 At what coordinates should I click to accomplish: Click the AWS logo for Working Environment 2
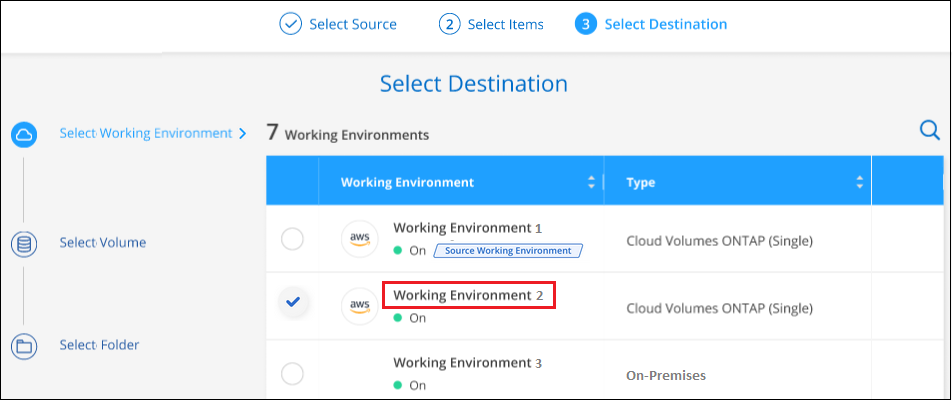(x=360, y=305)
